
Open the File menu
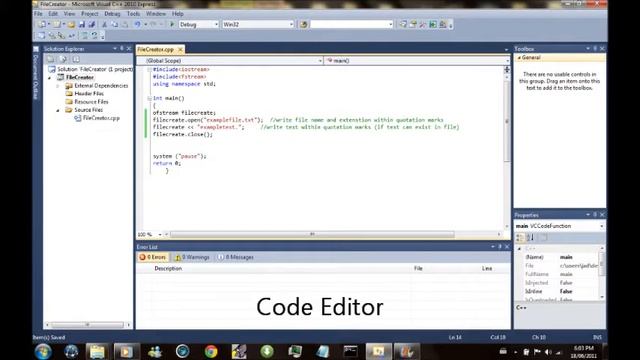(x=38, y=14)
